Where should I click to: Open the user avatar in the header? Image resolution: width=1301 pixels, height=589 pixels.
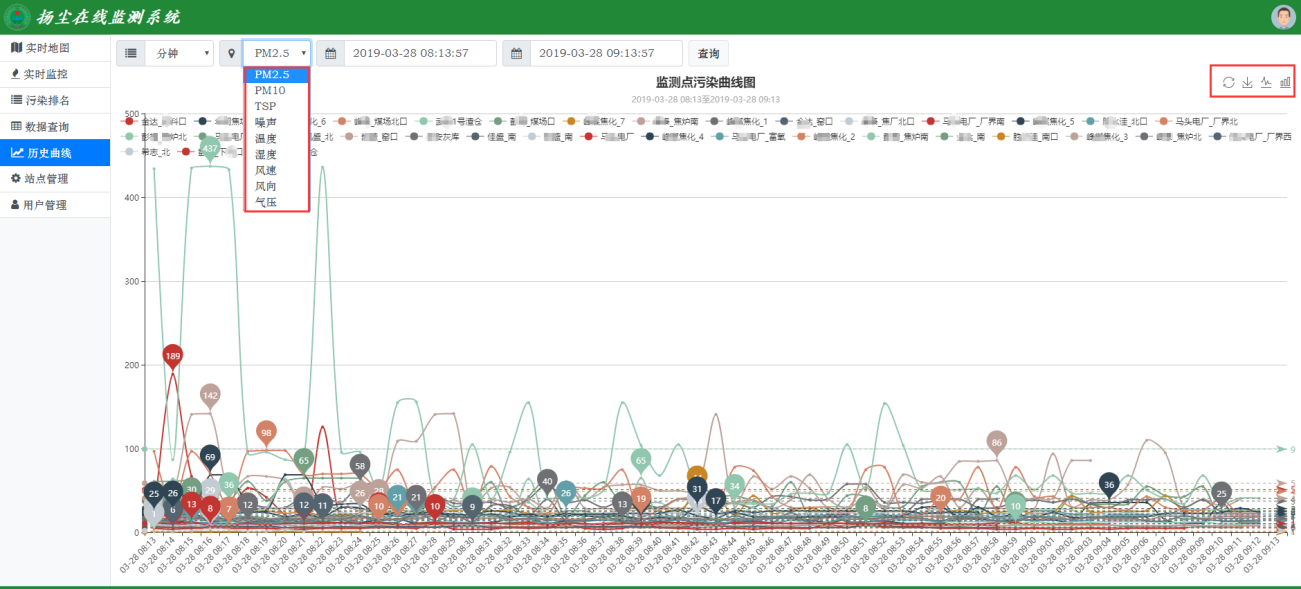(1283, 17)
